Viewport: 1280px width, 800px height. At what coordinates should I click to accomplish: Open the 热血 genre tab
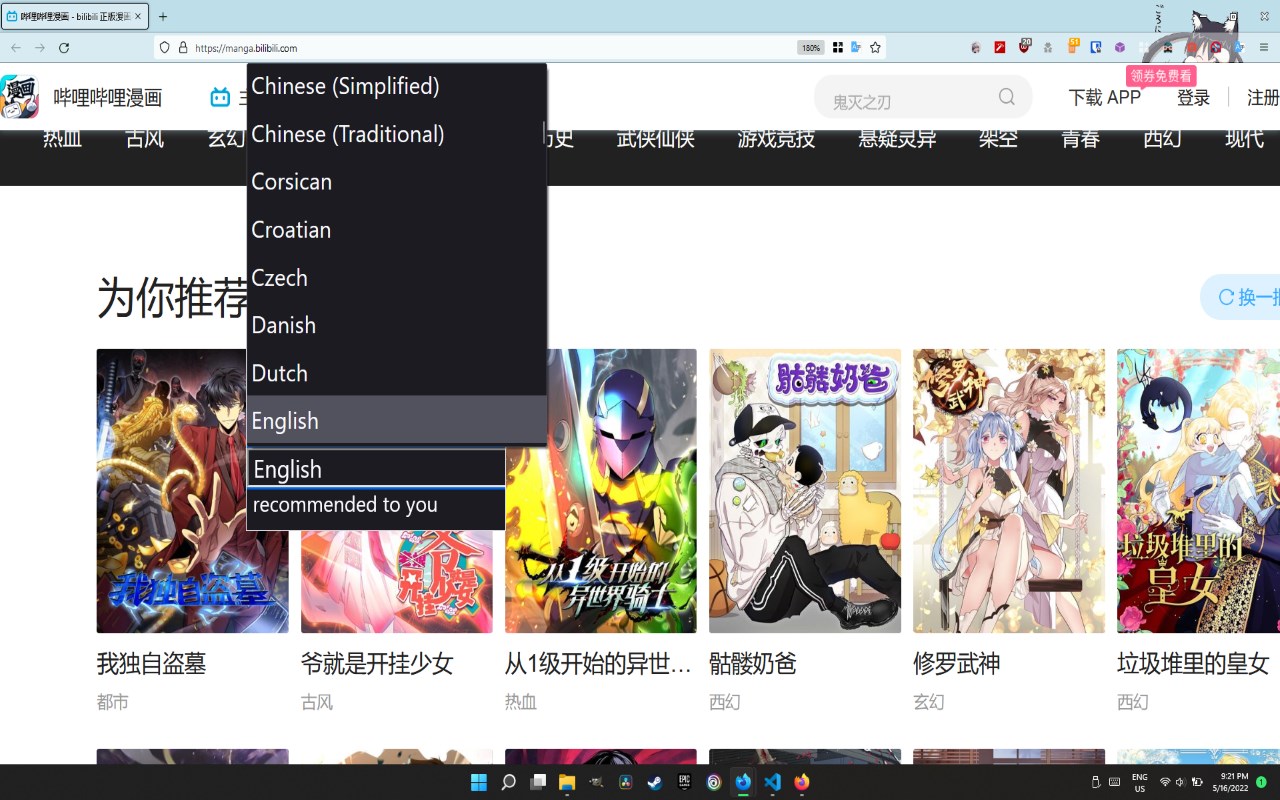click(62, 140)
